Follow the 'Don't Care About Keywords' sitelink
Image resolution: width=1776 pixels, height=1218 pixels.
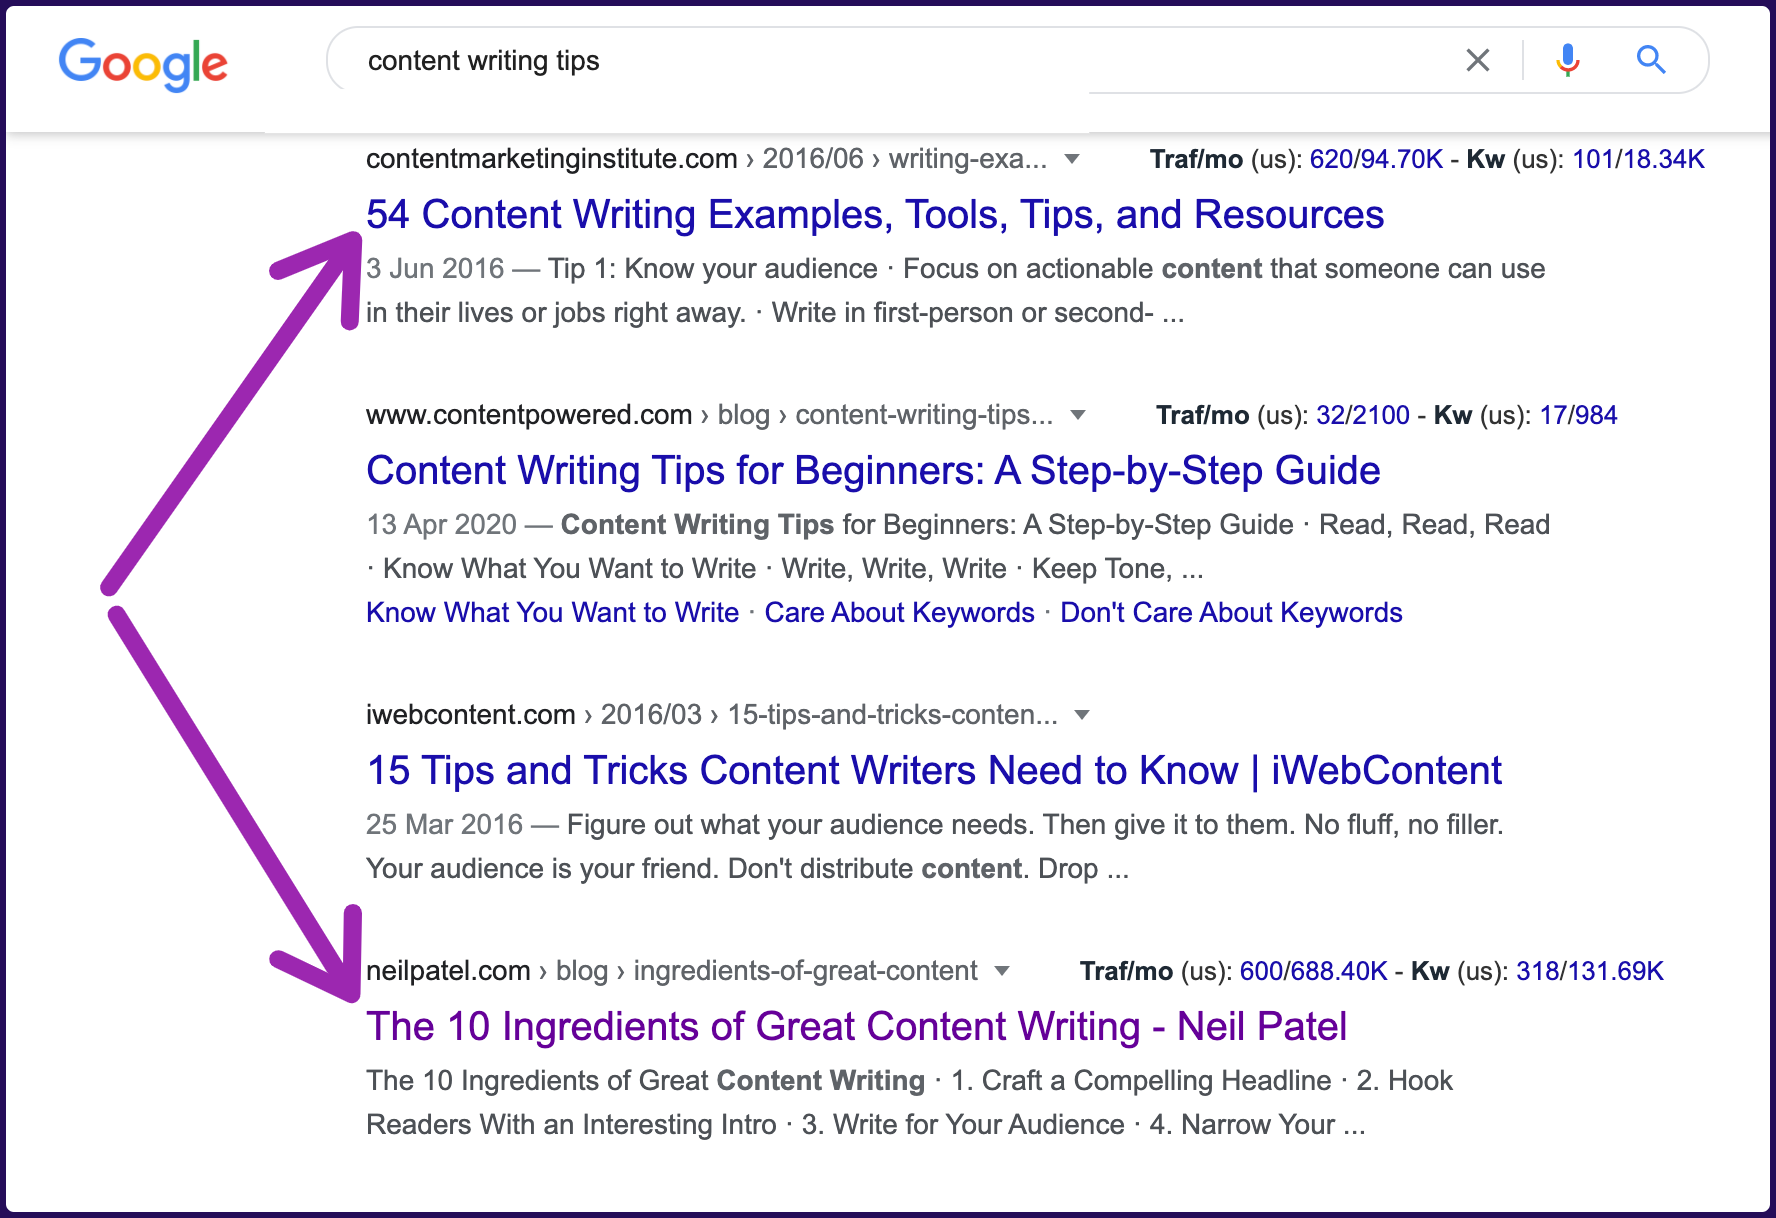pyautogui.click(x=1231, y=613)
